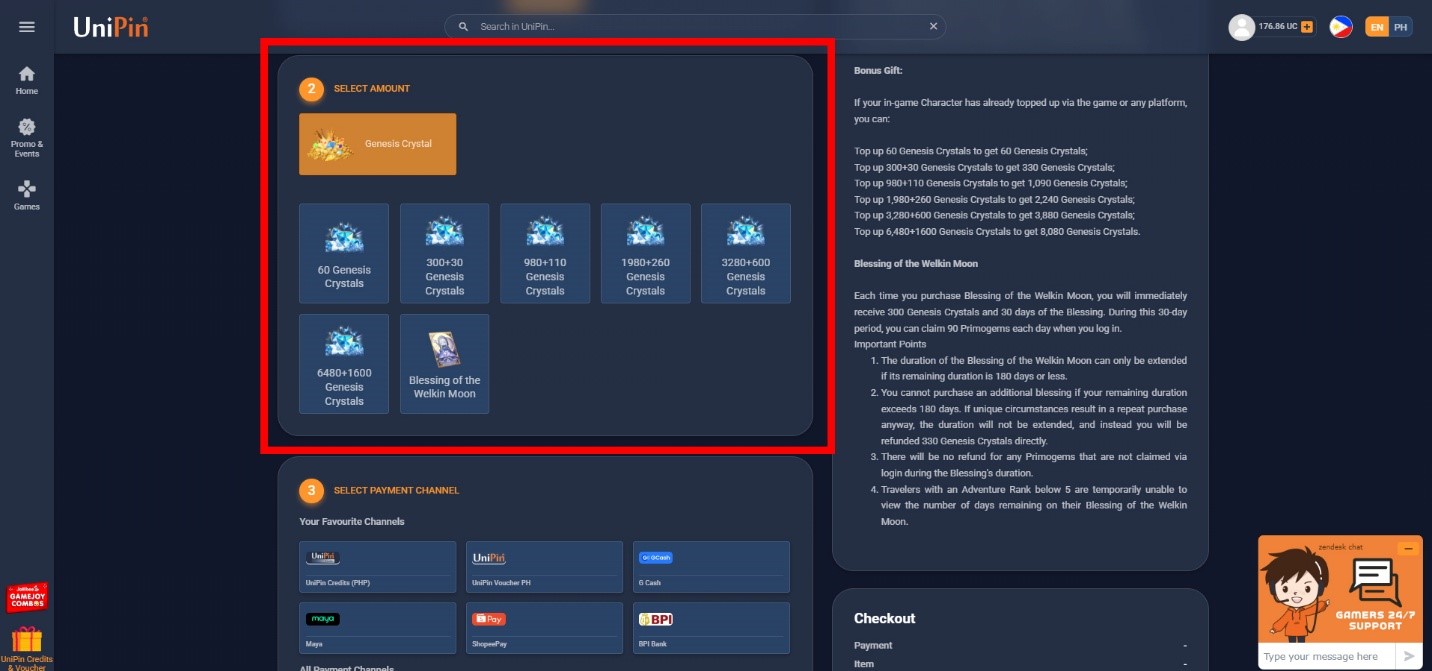The height and width of the screenshot is (671, 1432).
Task: Choose BPI Bank payment channel
Action: 711,628
